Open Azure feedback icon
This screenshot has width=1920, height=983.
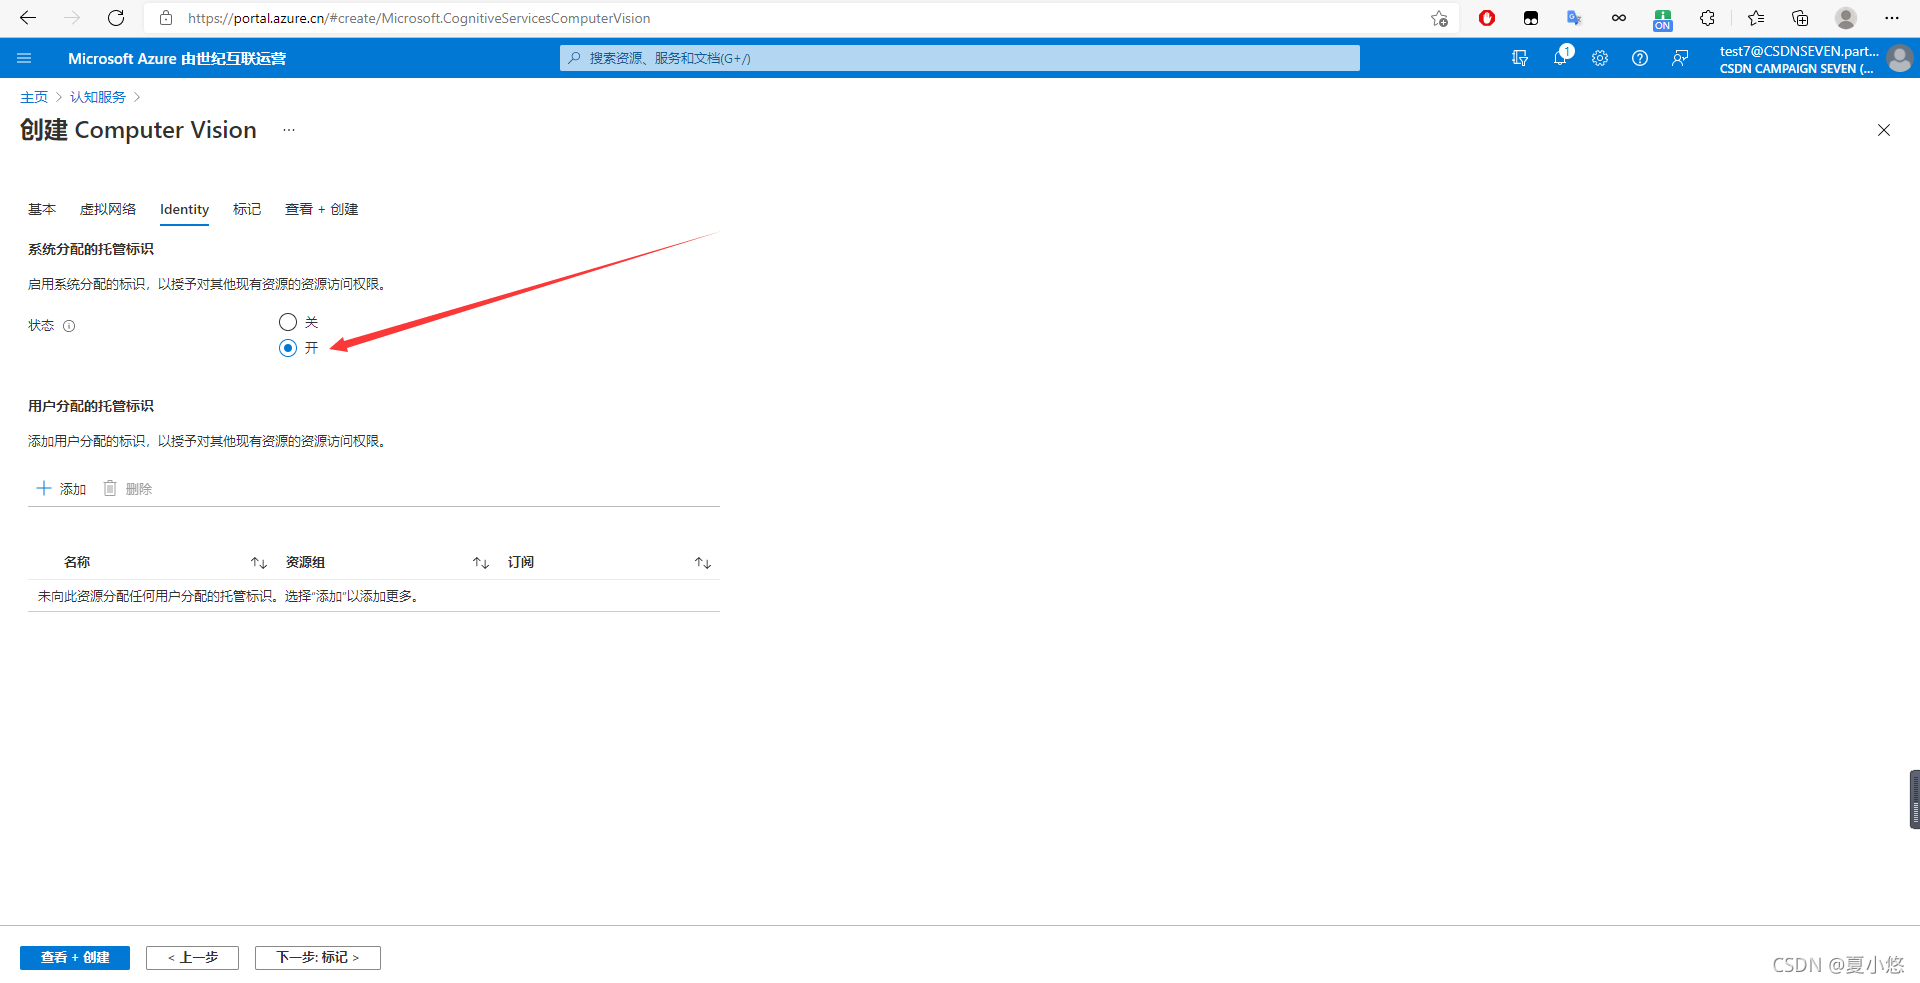click(1680, 58)
